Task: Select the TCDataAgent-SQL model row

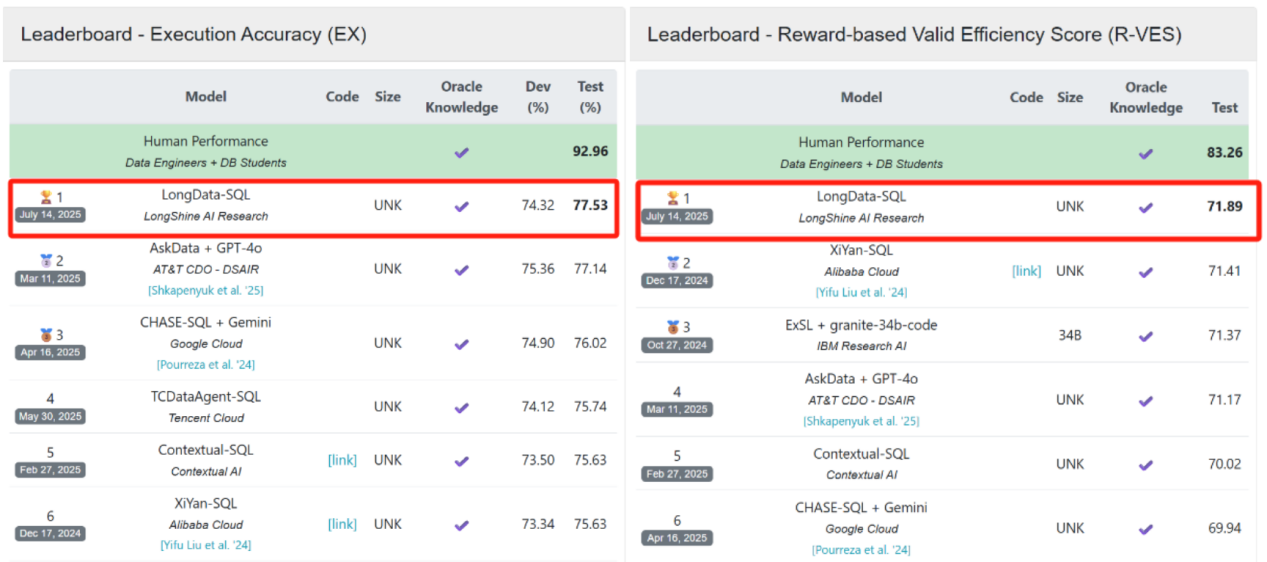Action: (x=314, y=407)
